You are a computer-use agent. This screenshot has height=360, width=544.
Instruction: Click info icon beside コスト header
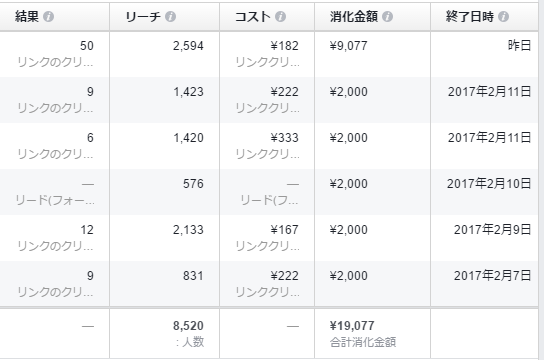pos(281,17)
